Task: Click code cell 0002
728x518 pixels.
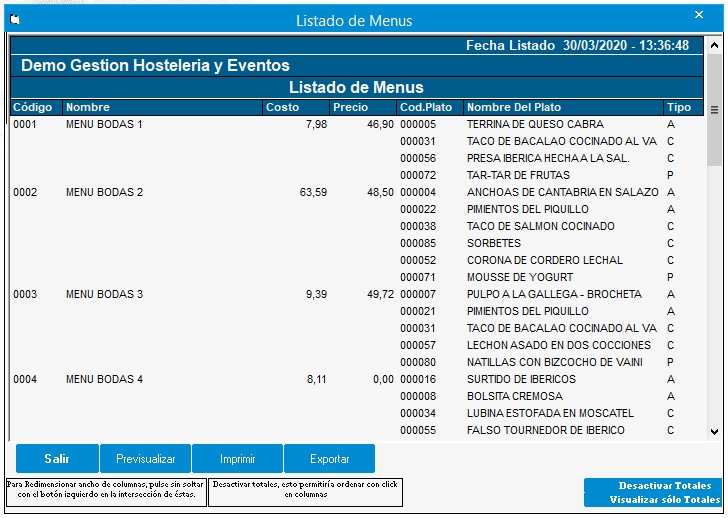Action: coord(25,192)
